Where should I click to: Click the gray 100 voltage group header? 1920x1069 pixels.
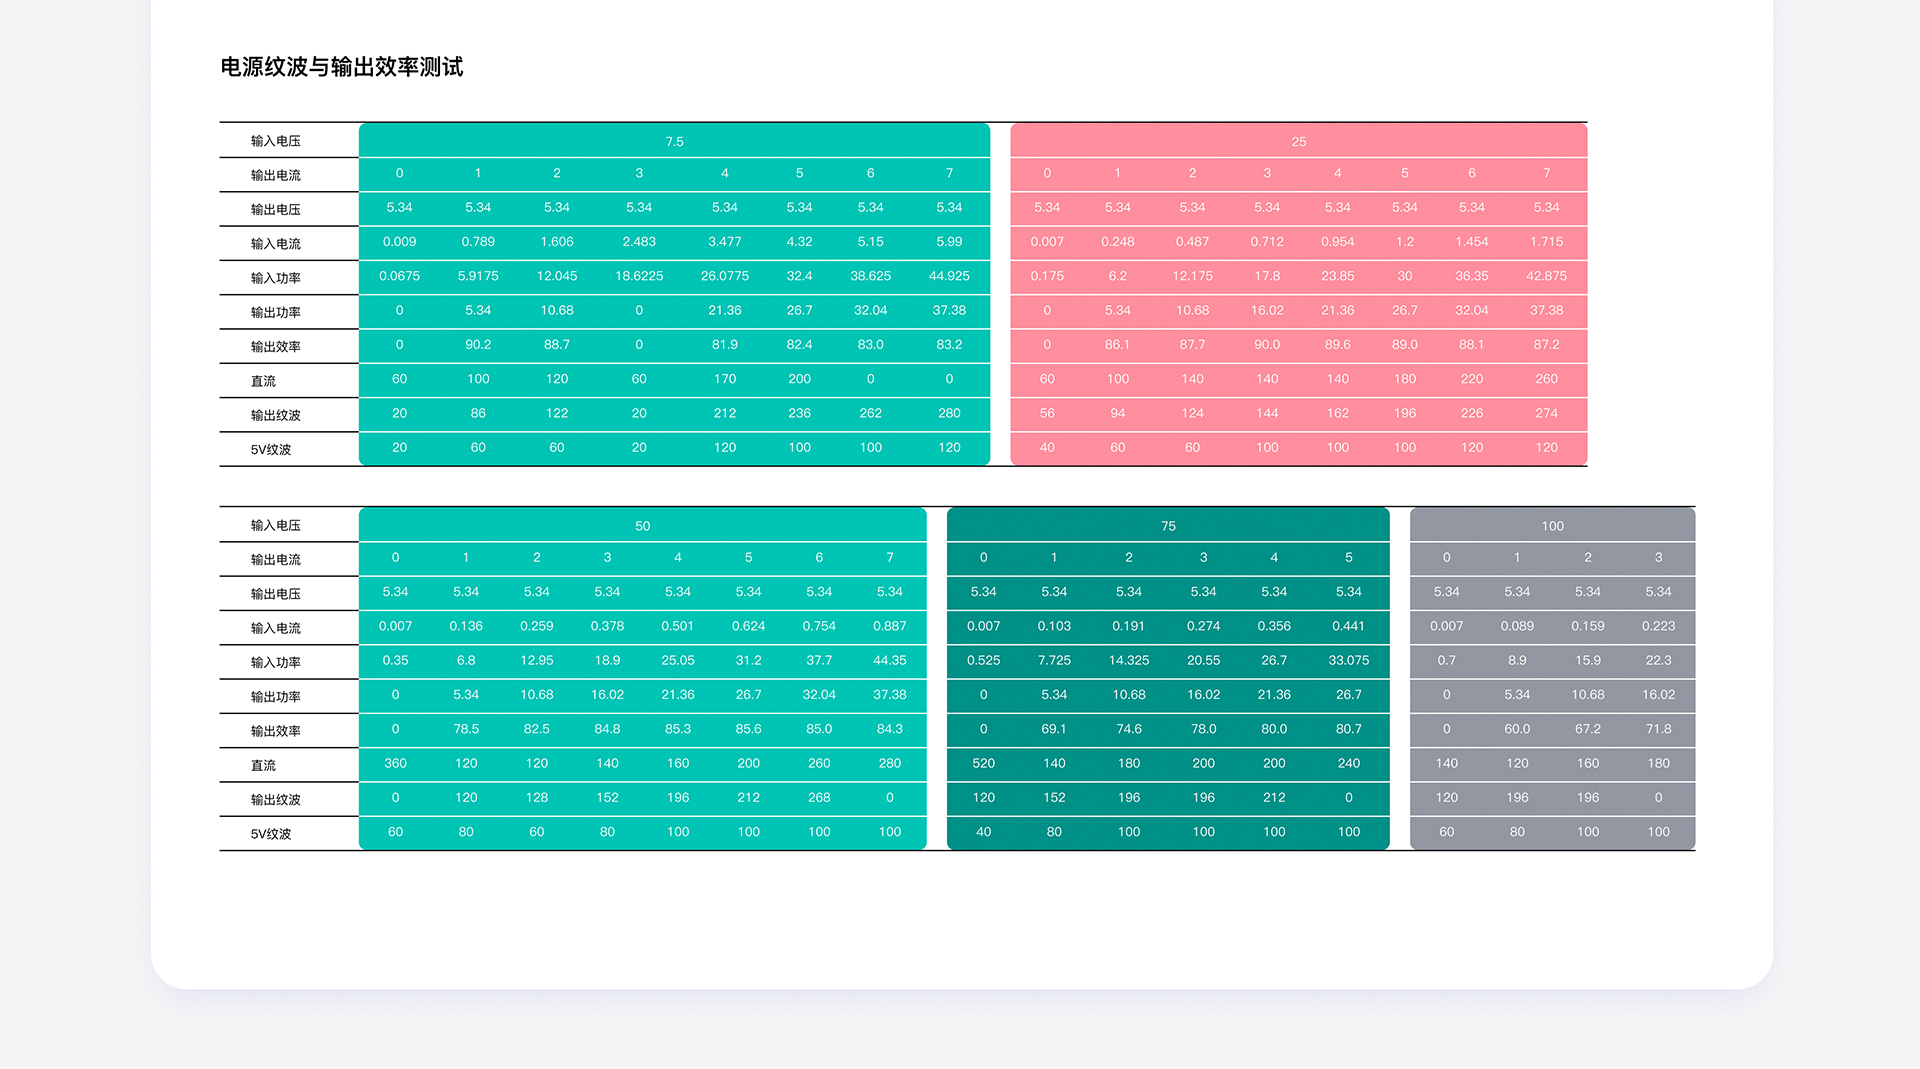(x=1552, y=525)
